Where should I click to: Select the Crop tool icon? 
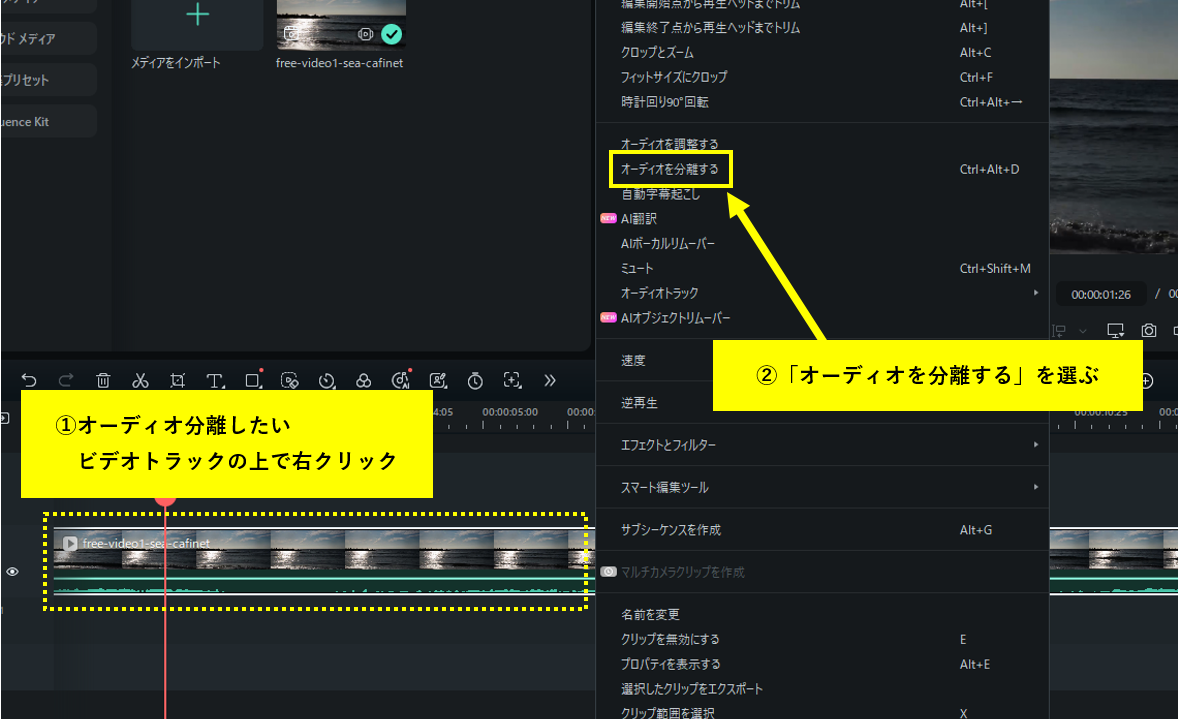[177, 380]
